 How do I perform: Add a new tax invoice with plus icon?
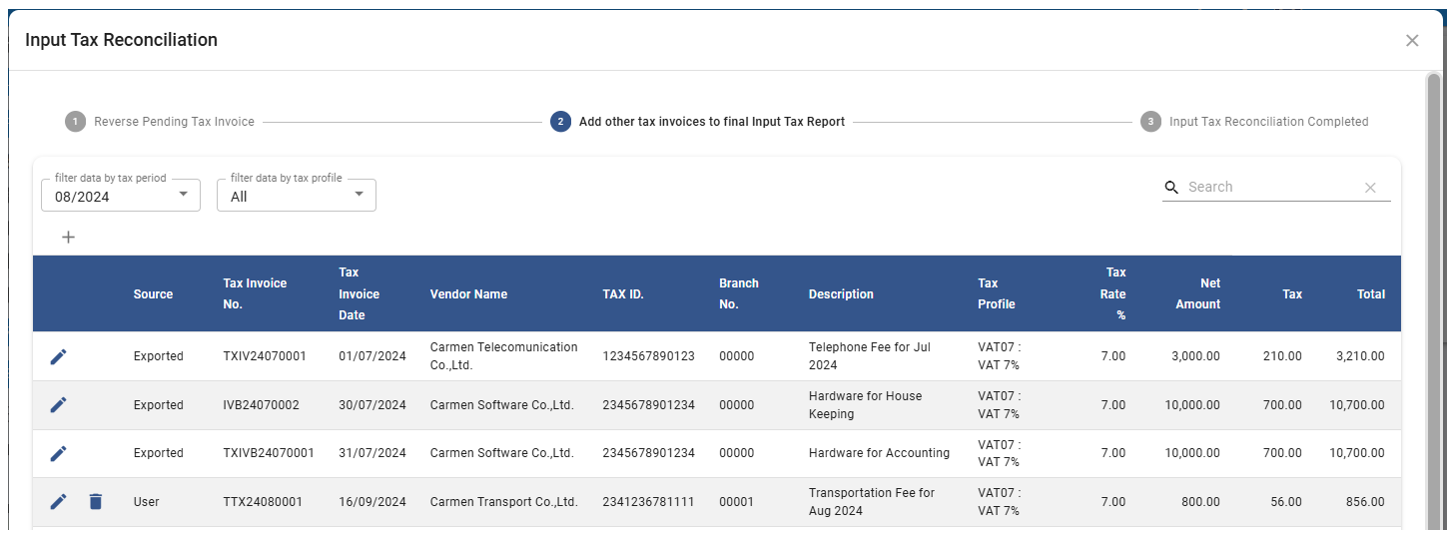(x=68, y=237)
